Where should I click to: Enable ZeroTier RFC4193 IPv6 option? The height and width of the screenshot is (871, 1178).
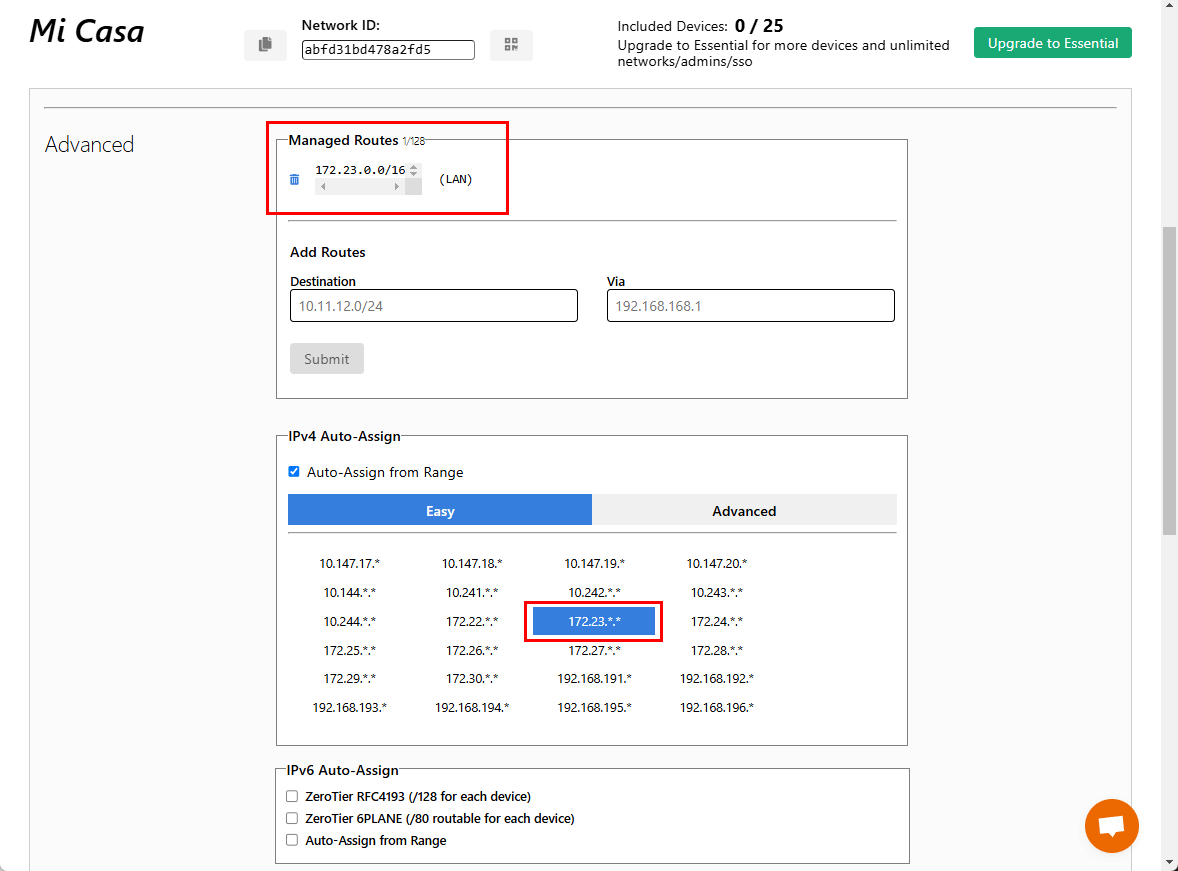292,797
